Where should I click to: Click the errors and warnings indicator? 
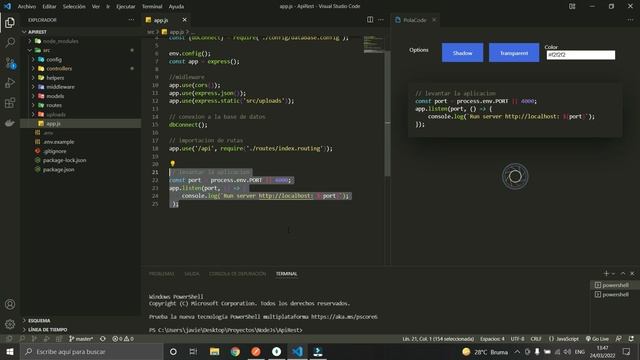(123, 339)
